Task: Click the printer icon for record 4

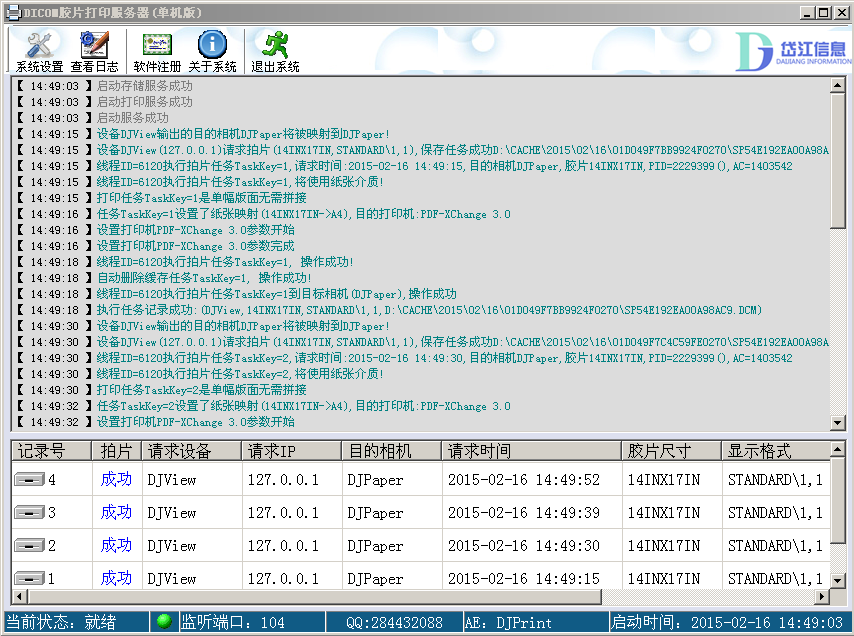Action: click(29, 480)
